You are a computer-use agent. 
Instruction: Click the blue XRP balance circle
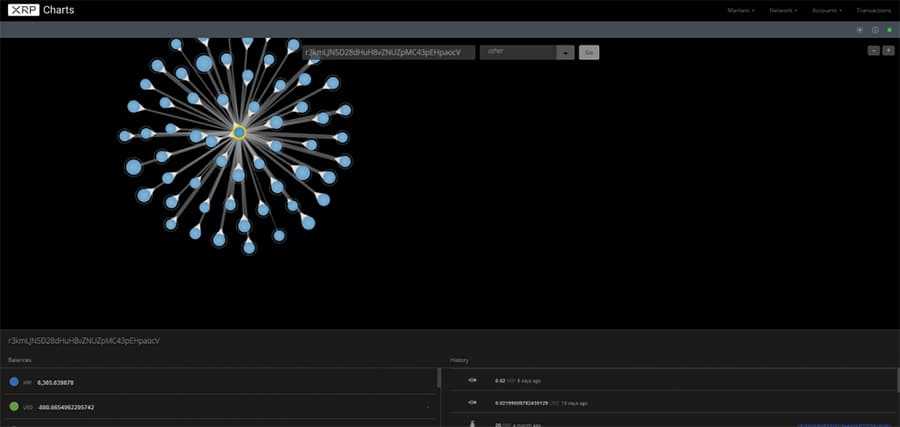[14, 381]
